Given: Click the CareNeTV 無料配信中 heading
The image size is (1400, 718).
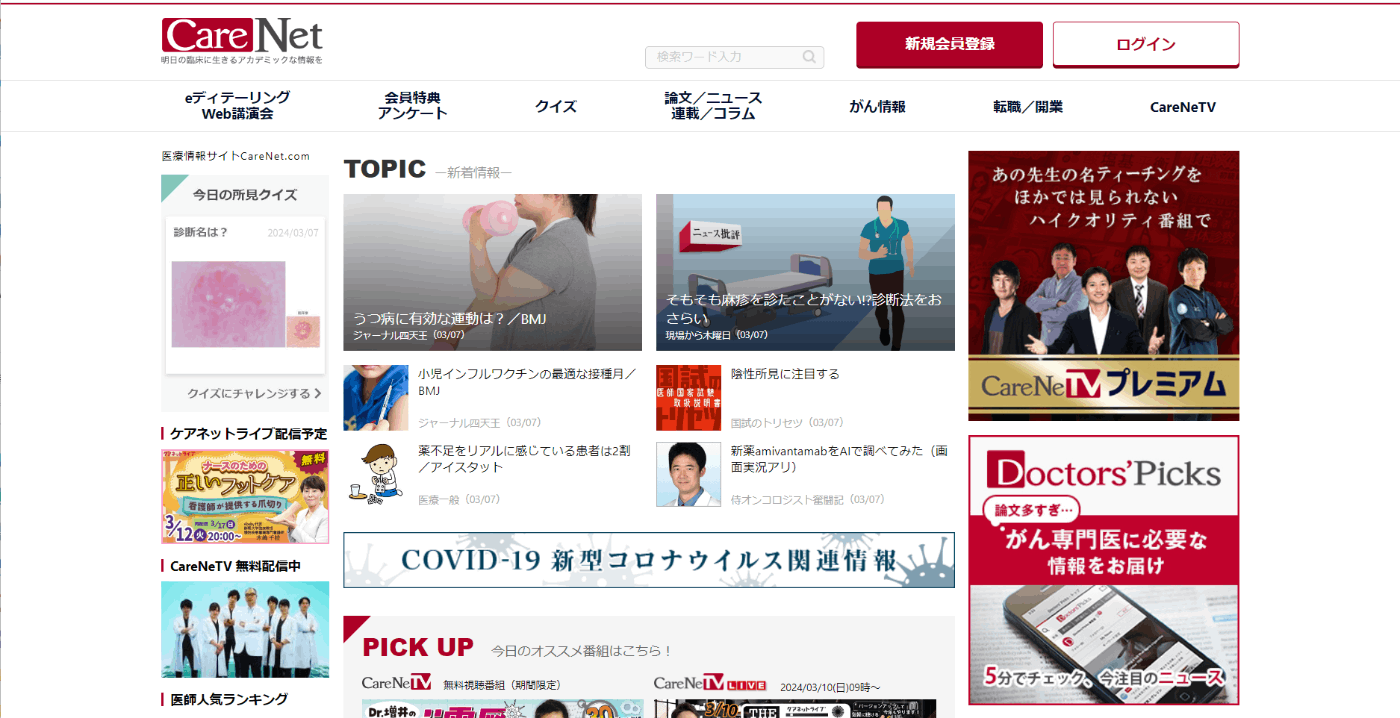Looking at the screenshot, I should (x=235, y=566).
